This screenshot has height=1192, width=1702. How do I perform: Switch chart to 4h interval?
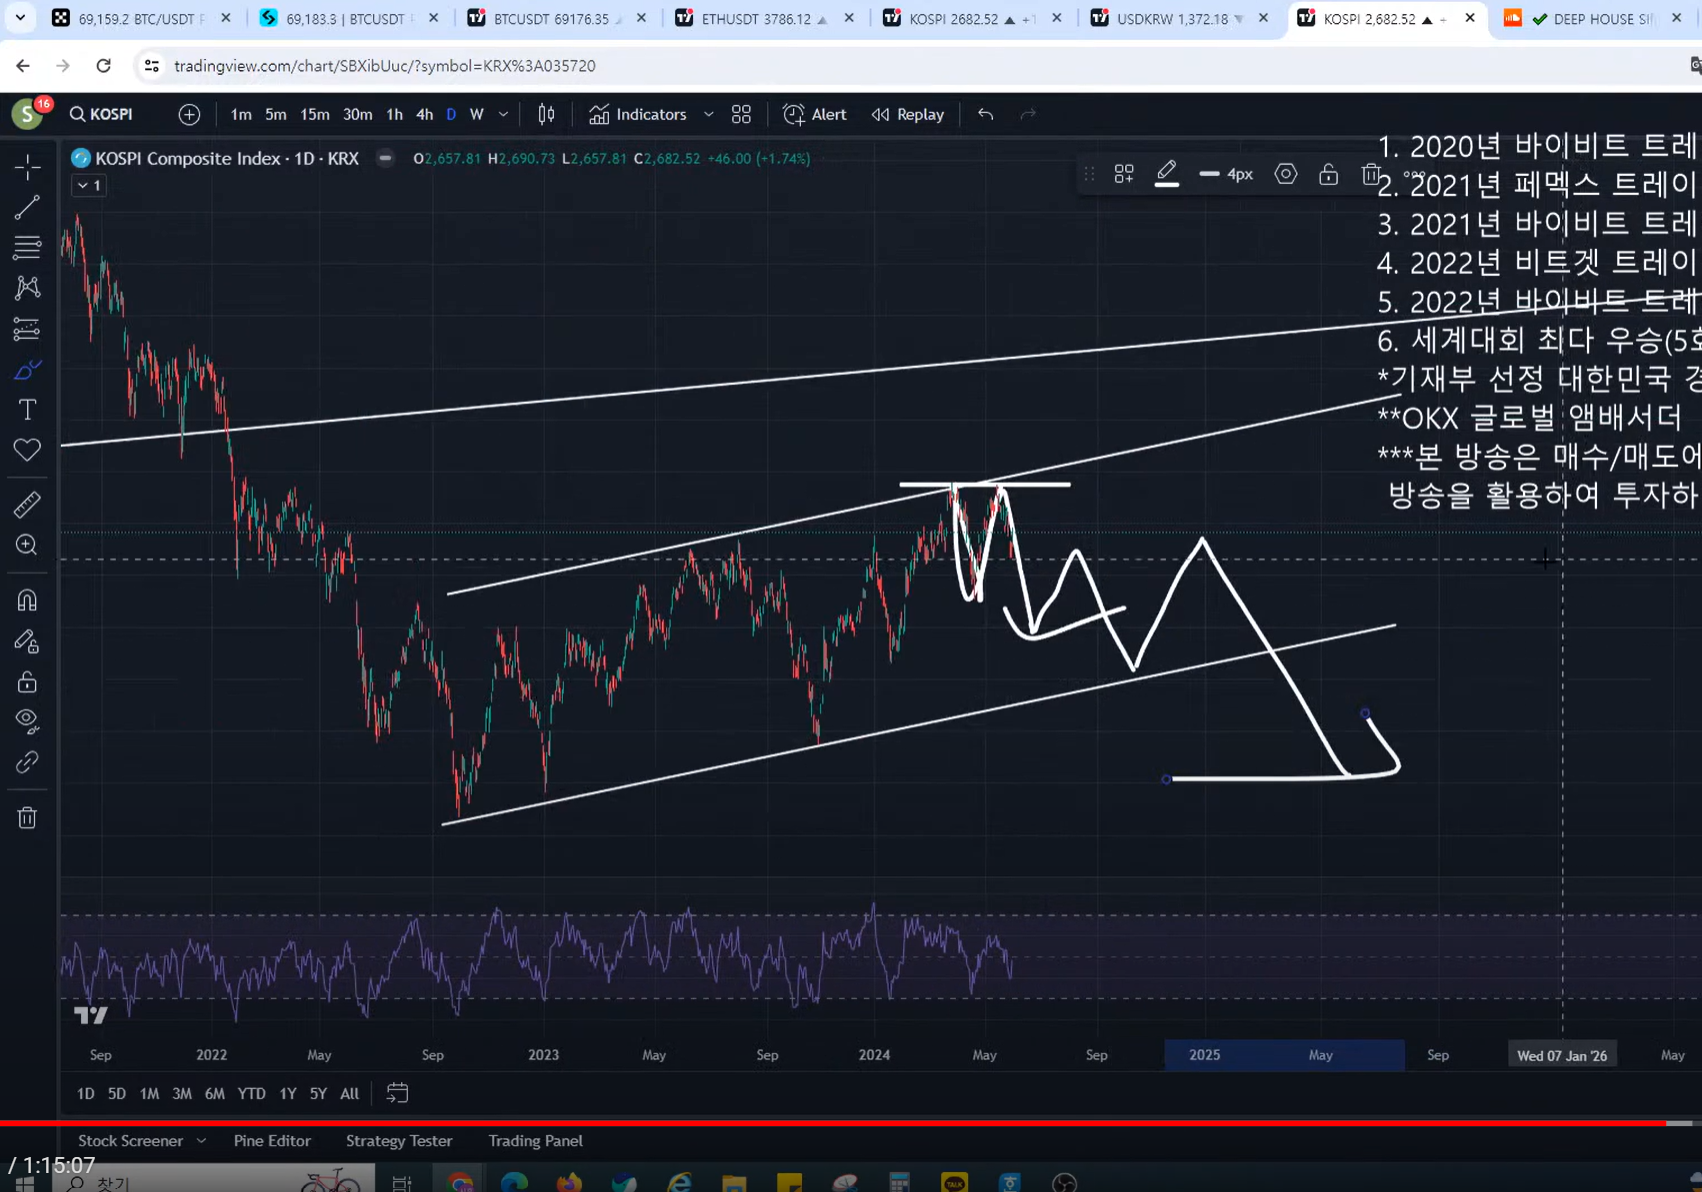(424, 114)
